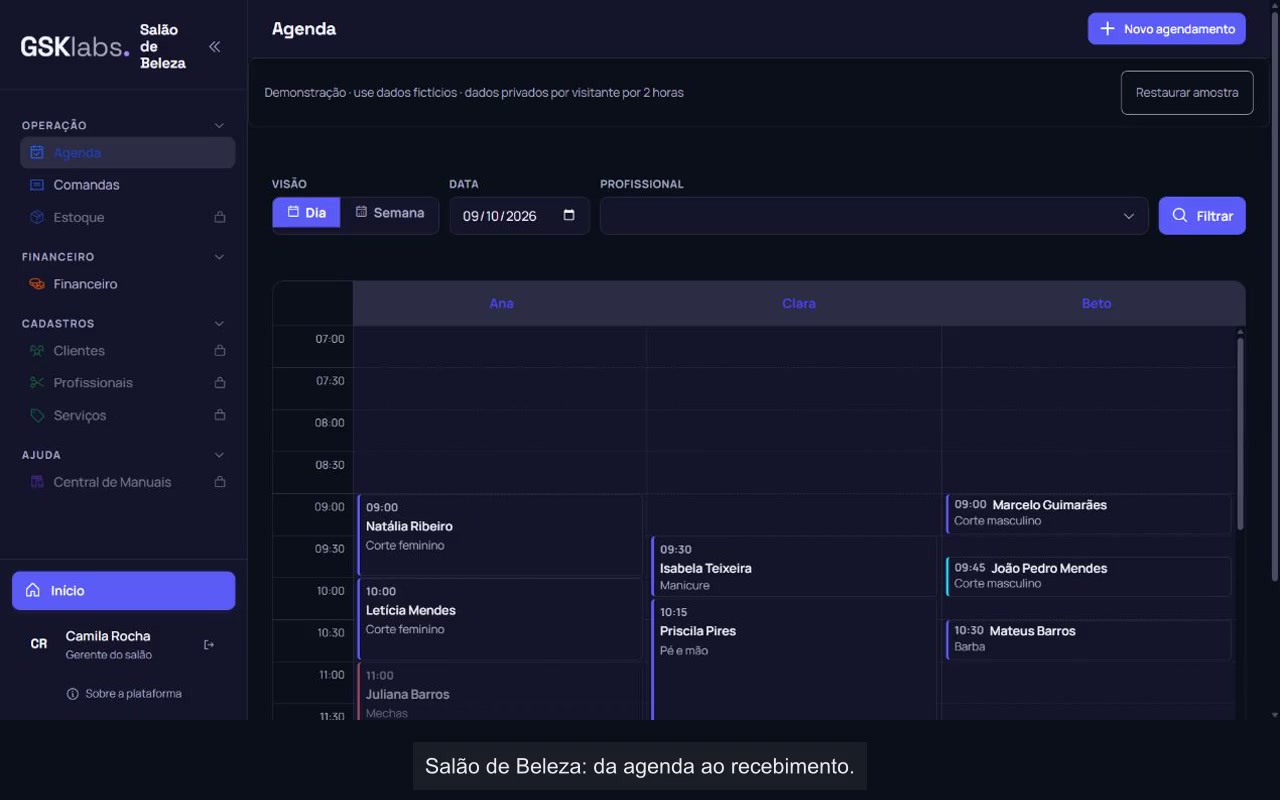This screenshot has width=1280, height=800.
Task: Click the agenda grid vertical scrollbar
Action: [1240, 433]
